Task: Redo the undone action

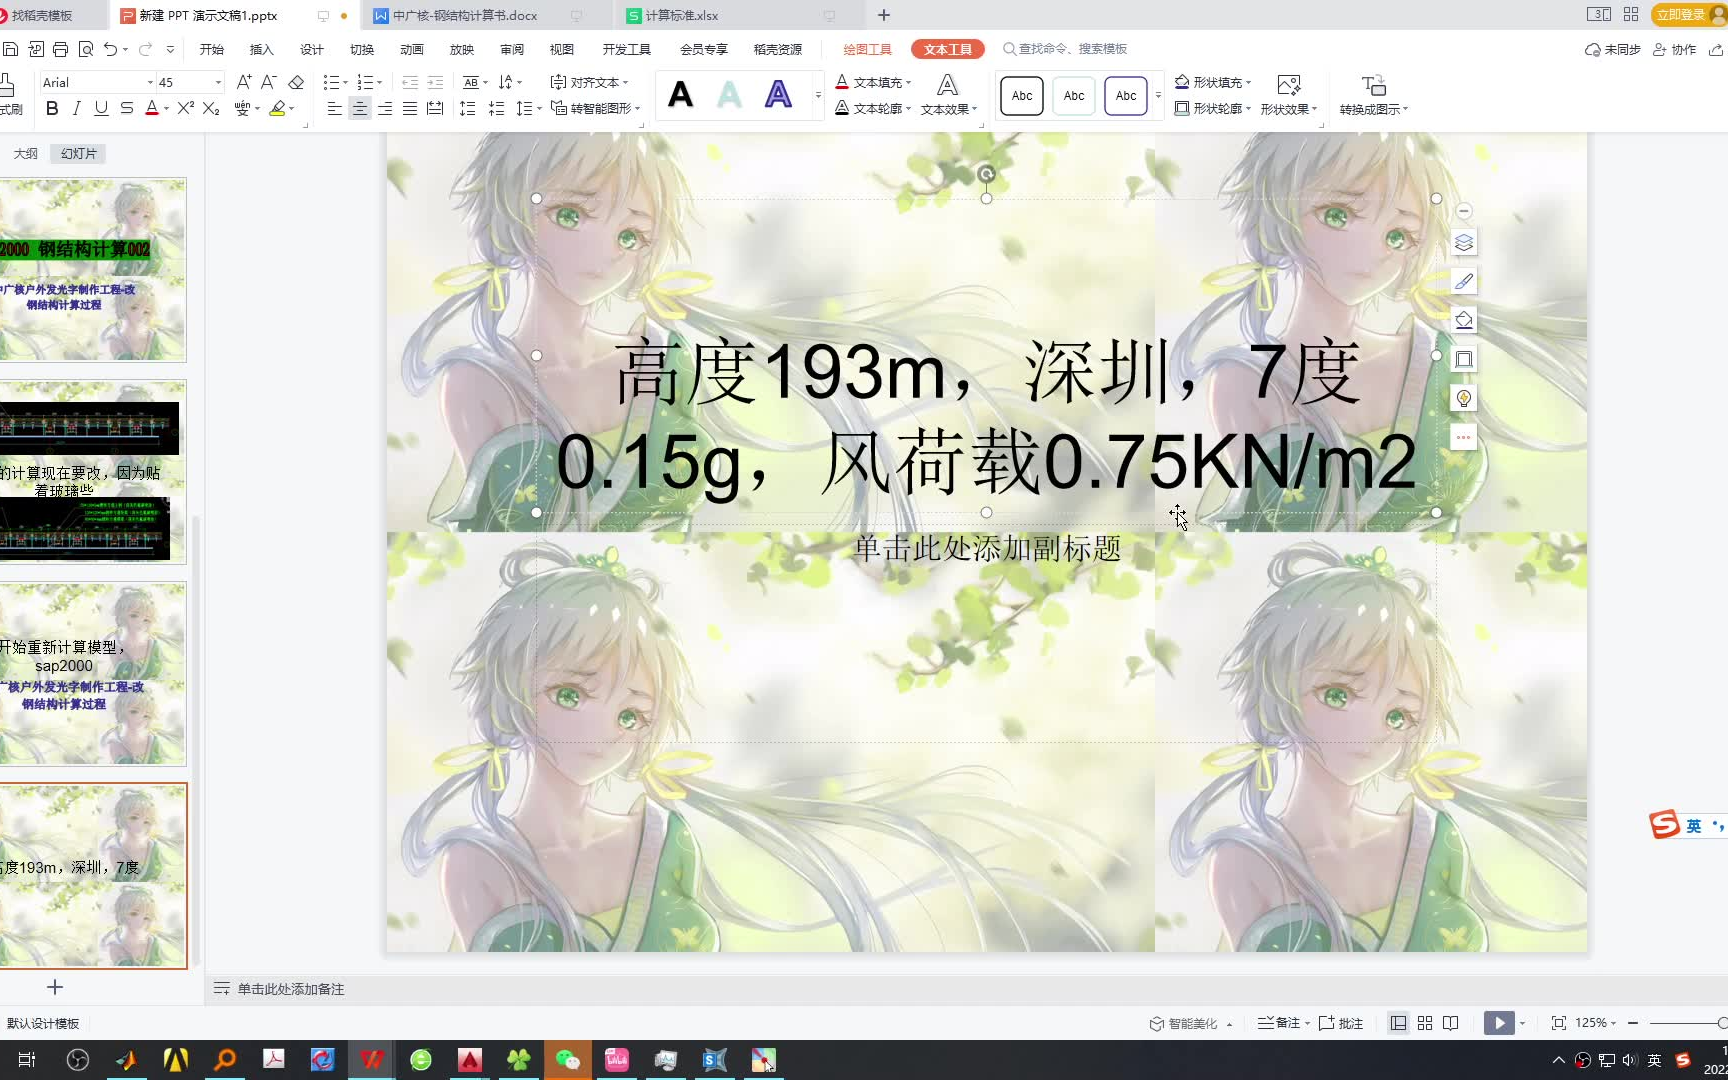Action: coord(146,49)
